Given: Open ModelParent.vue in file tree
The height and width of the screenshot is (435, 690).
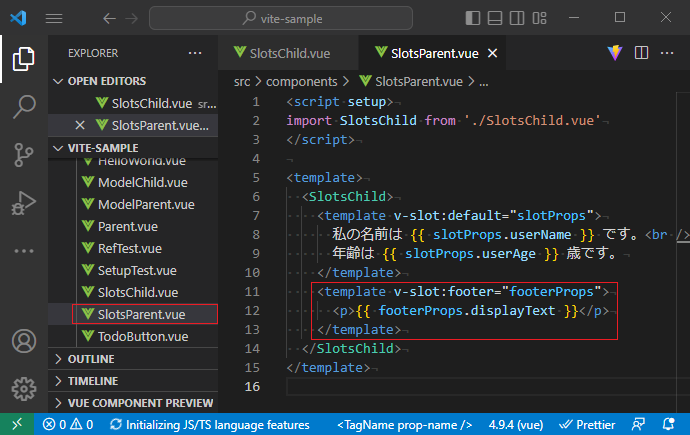Looking at the screenshot, I should [133, 205].
